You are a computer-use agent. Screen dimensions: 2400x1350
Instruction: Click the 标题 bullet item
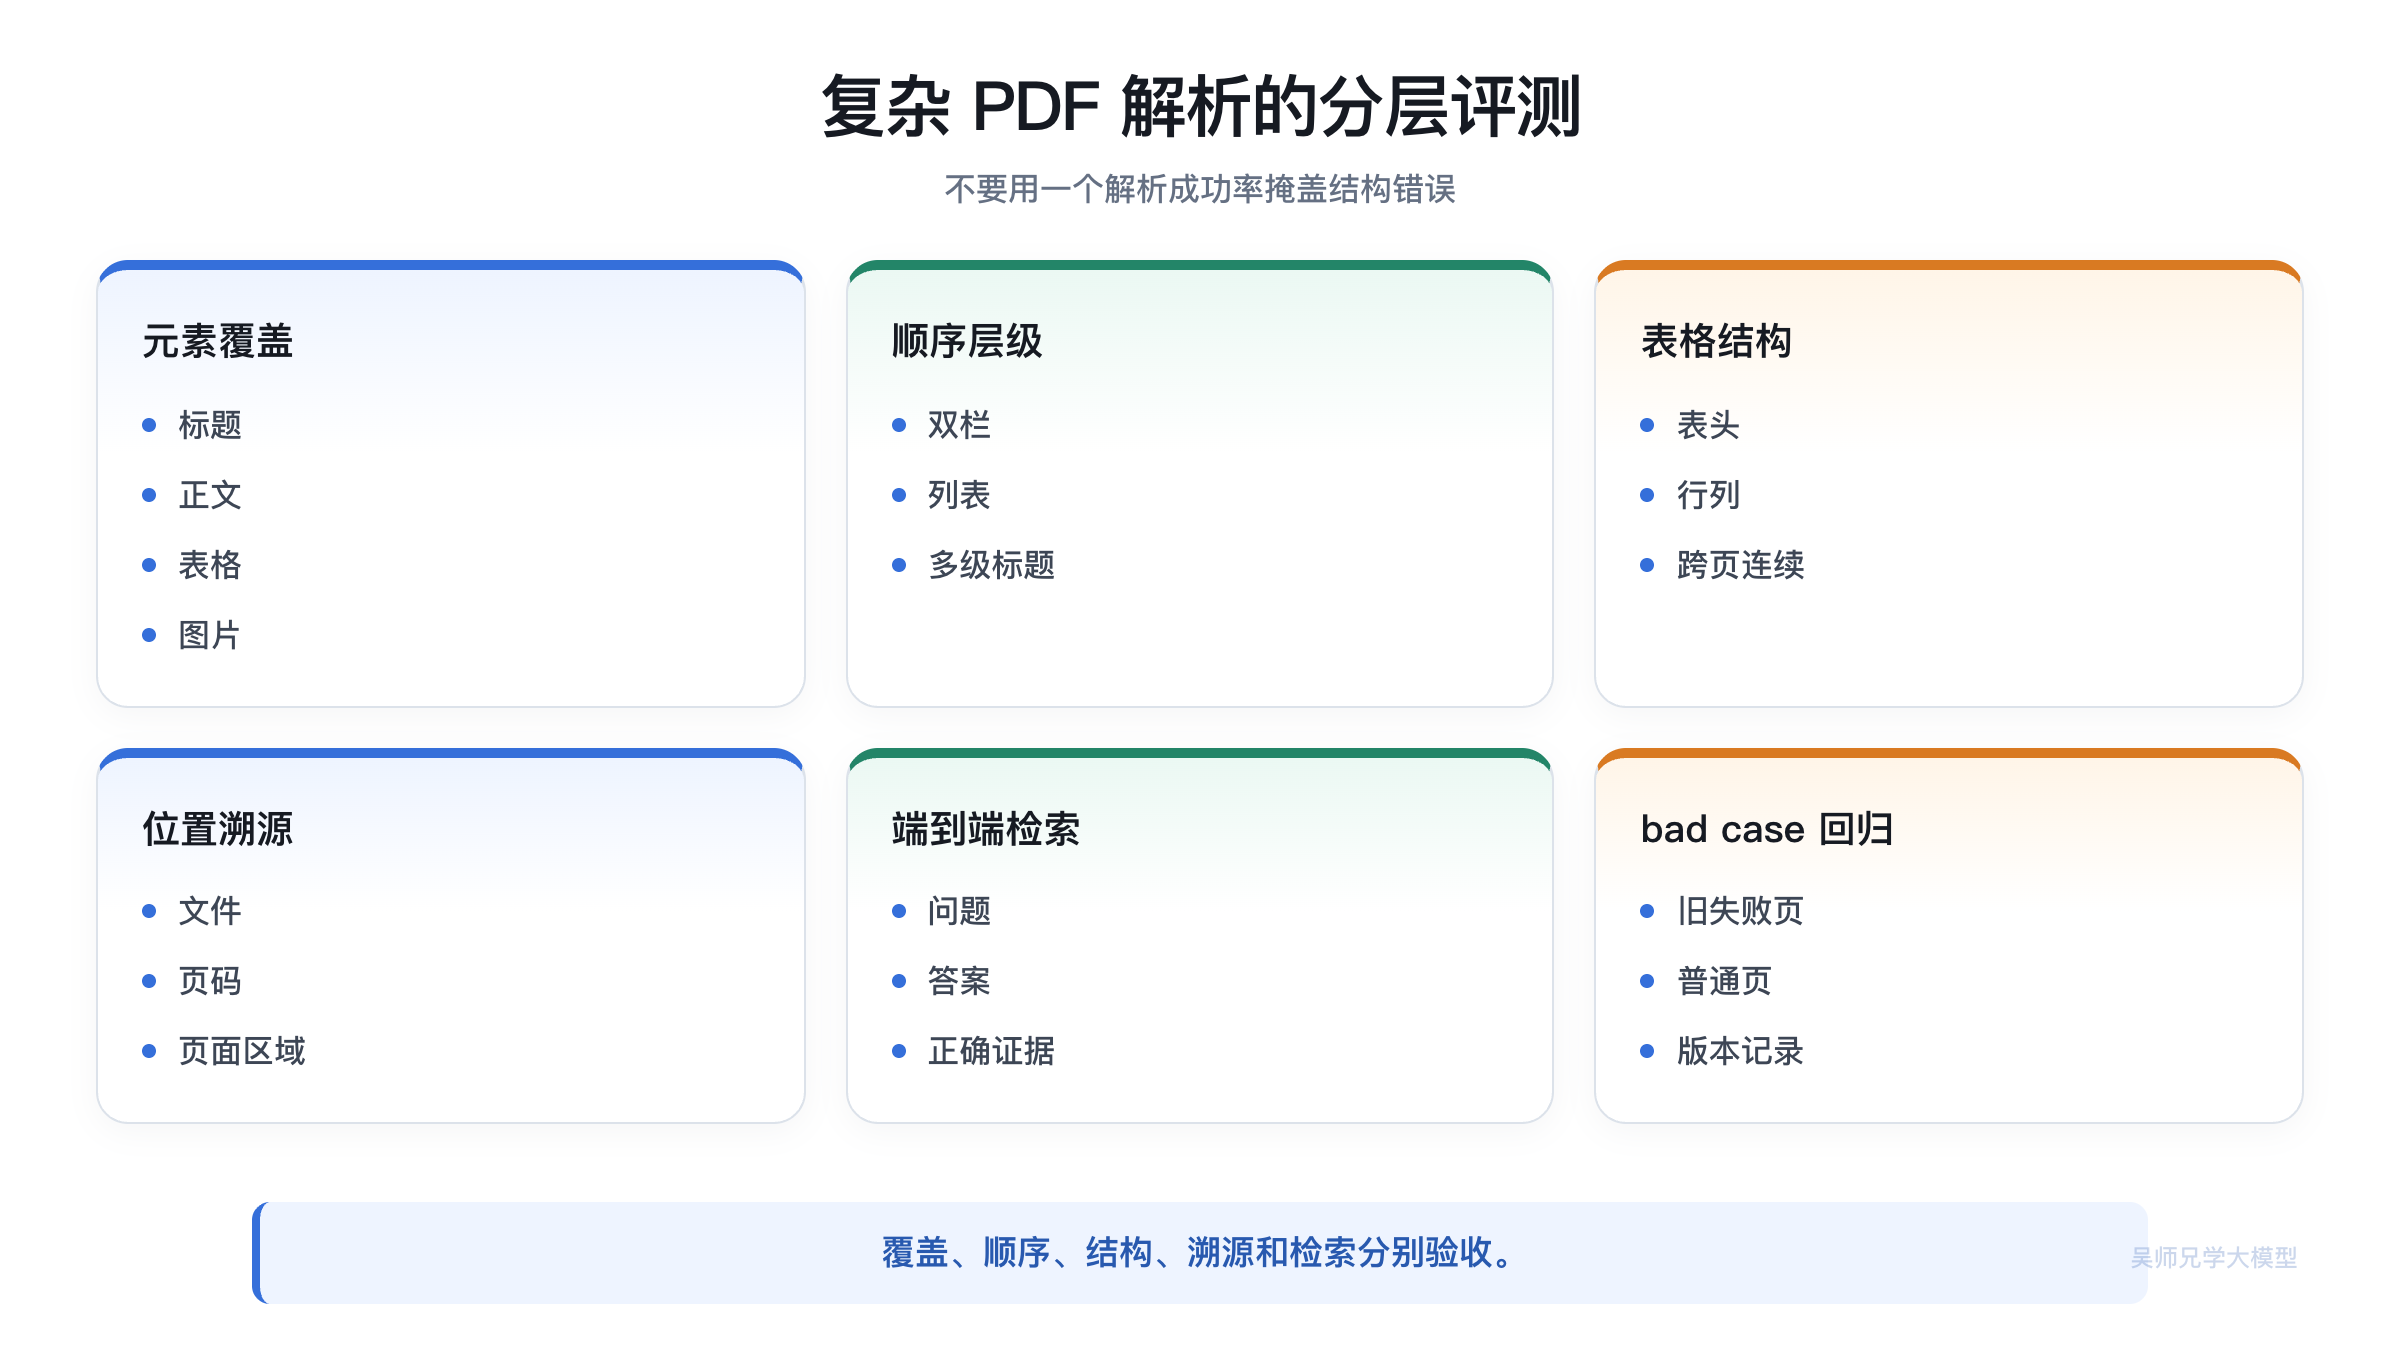coord(210,425)
